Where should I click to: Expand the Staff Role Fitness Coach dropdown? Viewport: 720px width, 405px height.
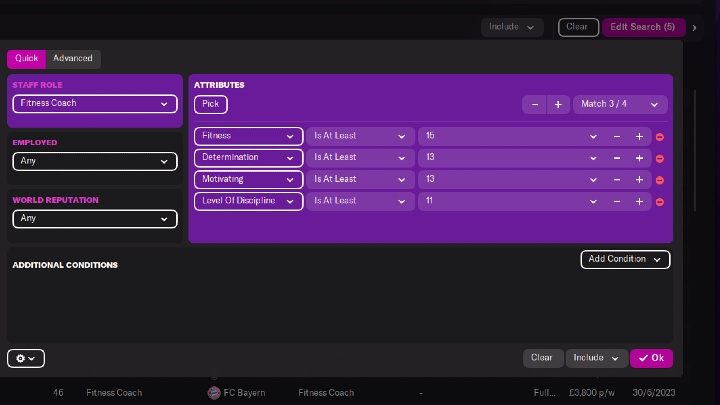click(94, 103)
